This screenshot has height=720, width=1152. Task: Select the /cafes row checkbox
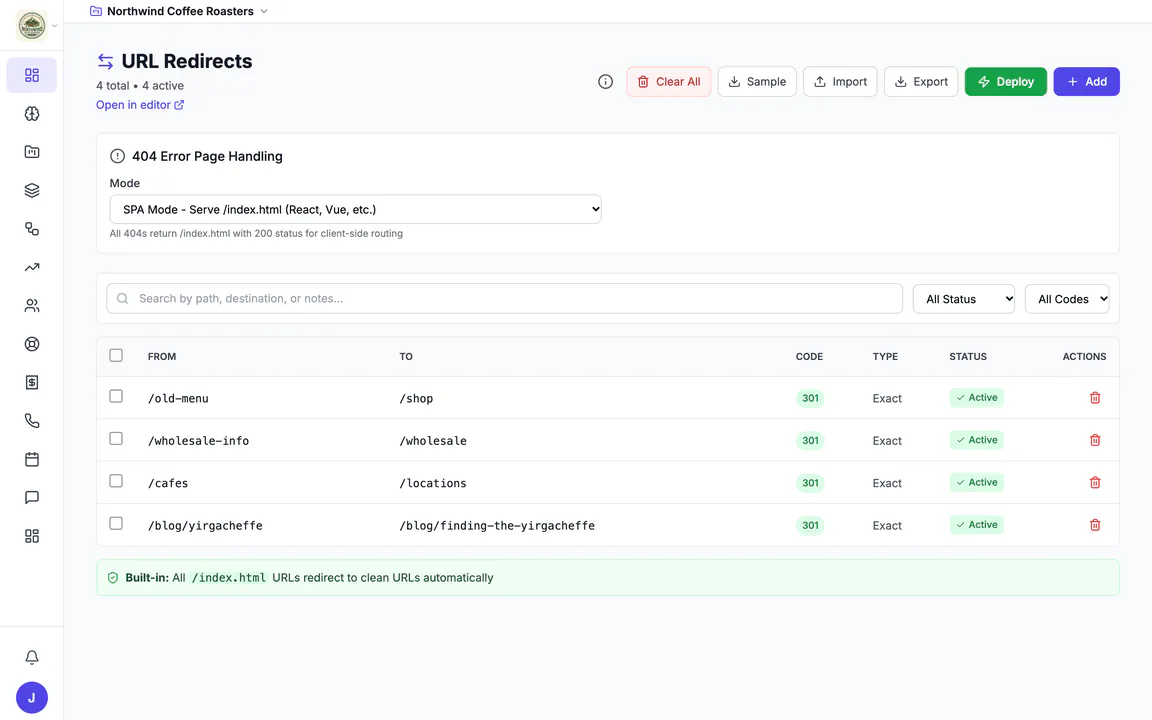116,480
